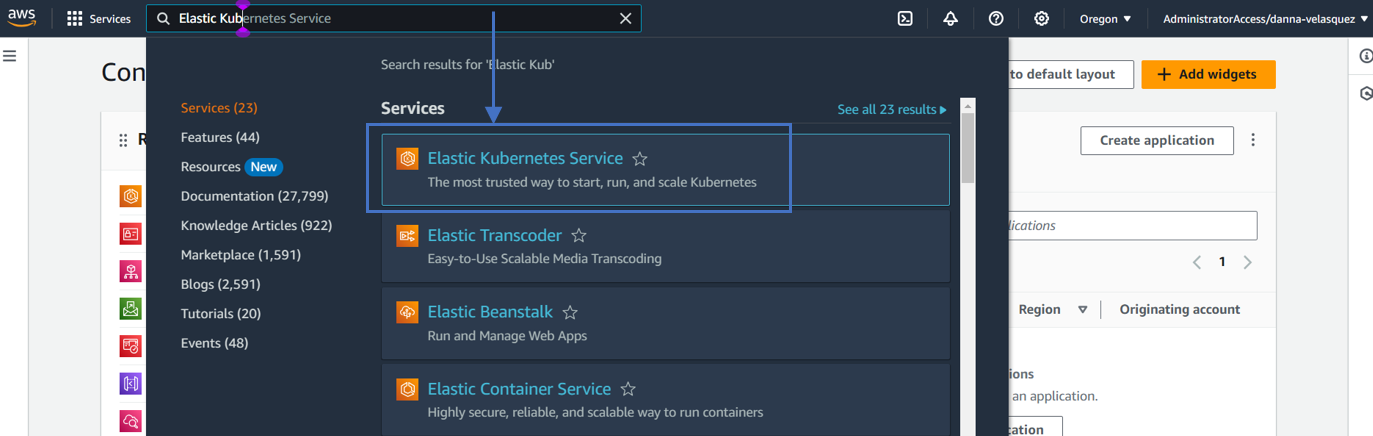Click the AWS logo
1373x436 pixels.
click(22, 17)
